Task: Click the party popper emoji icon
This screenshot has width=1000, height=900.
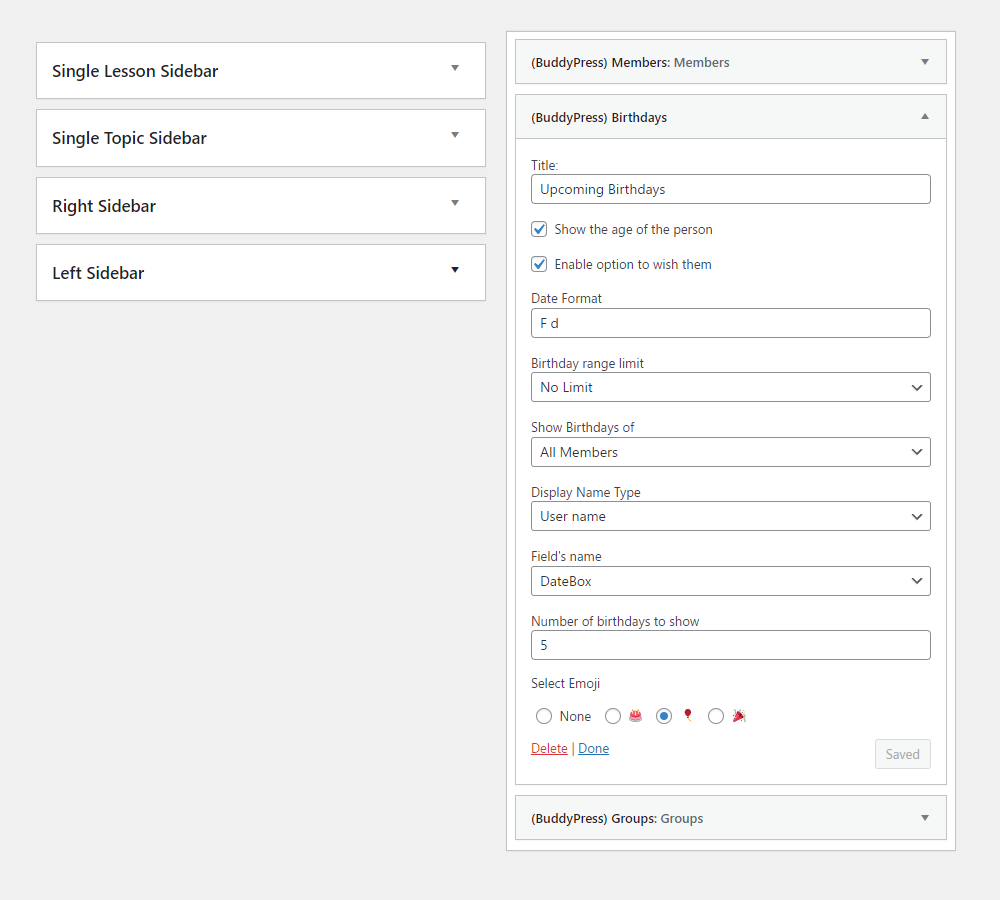Action: pyautogui.click(x=739, y=716)
